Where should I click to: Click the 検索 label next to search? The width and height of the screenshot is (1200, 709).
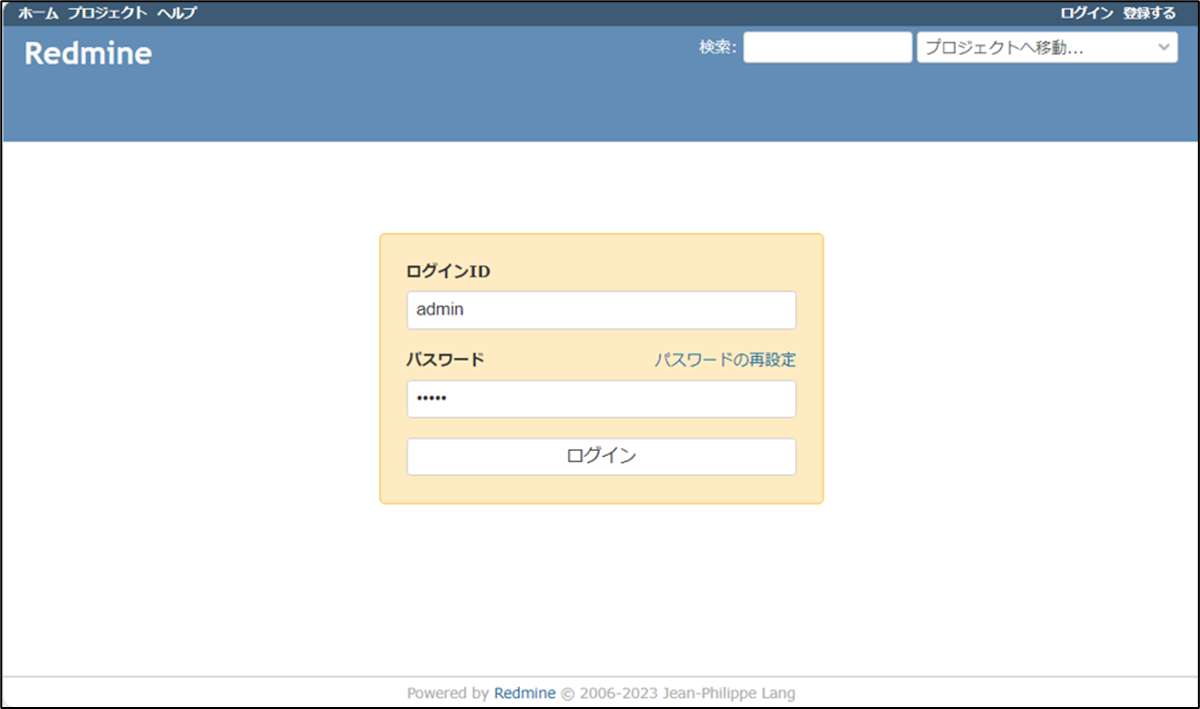pyautogui.click(x=716, y=46)
